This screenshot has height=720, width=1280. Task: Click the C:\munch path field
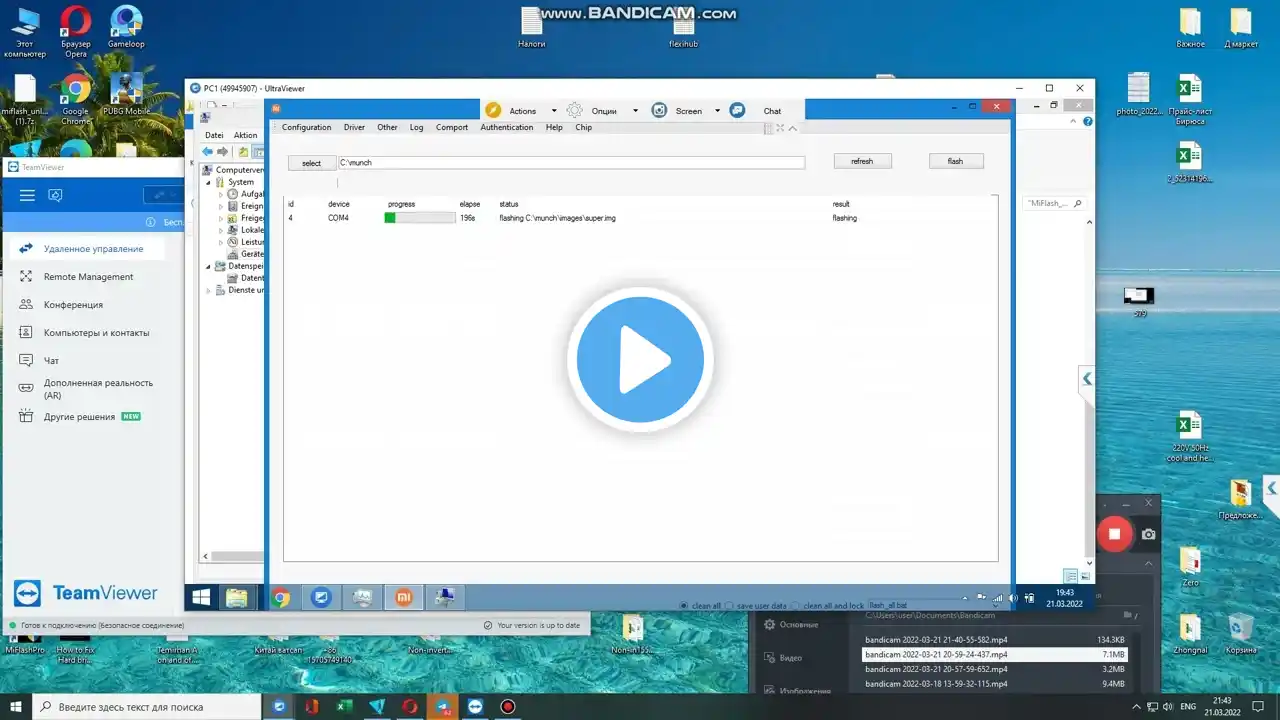tap(571, 162)
